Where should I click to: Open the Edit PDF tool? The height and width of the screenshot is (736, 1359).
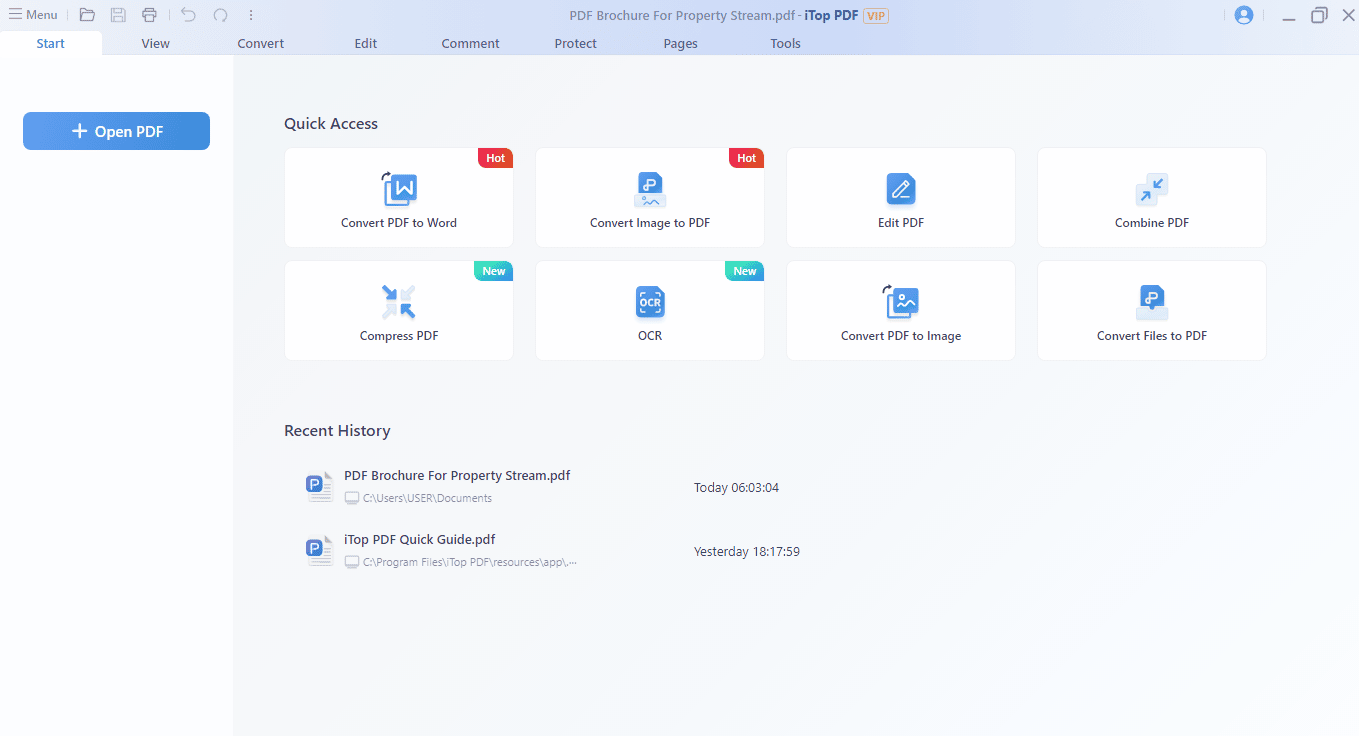[x=900, y=197]
